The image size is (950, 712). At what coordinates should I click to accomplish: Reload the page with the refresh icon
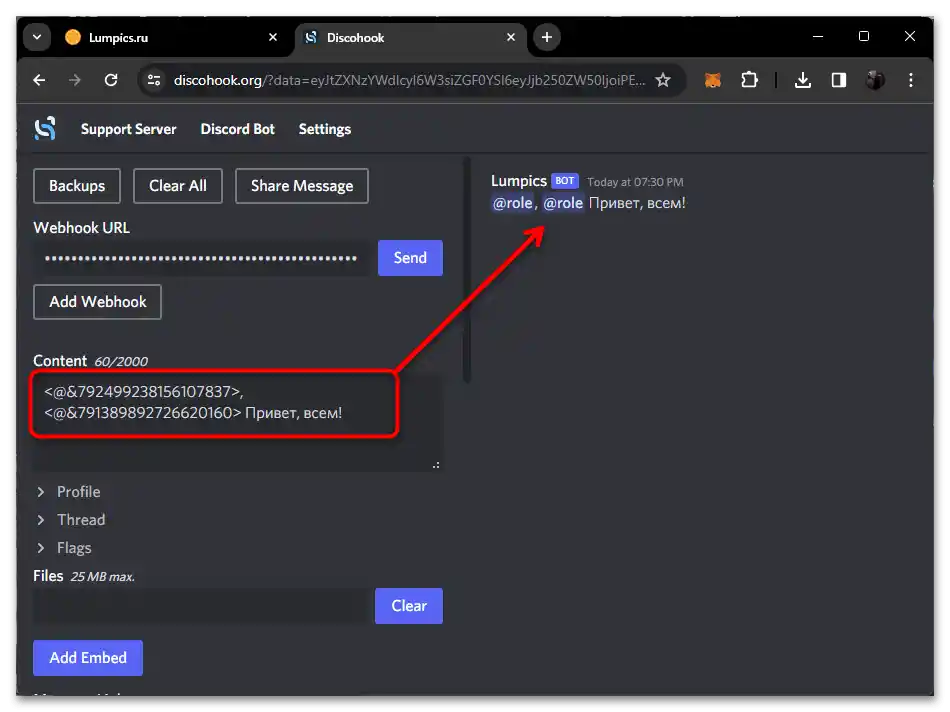[111, 78]
